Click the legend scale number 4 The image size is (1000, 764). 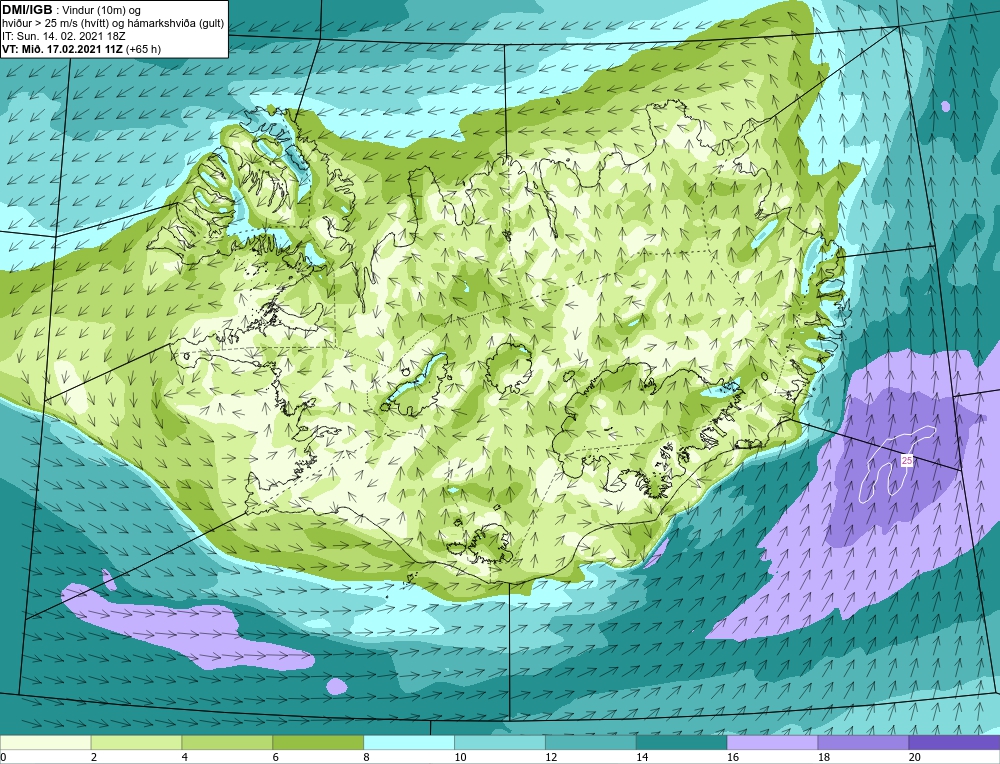[185, 758]
